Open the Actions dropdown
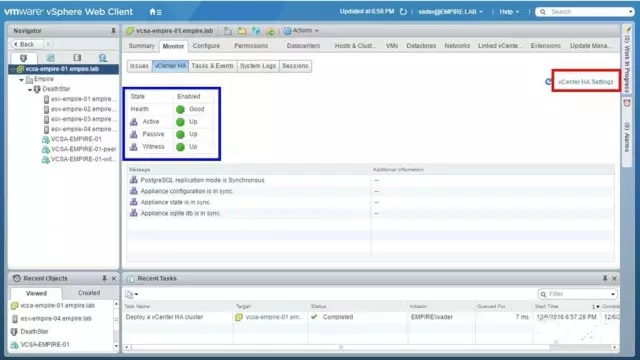This screenshot has width=640, height=360. point(301,31)
